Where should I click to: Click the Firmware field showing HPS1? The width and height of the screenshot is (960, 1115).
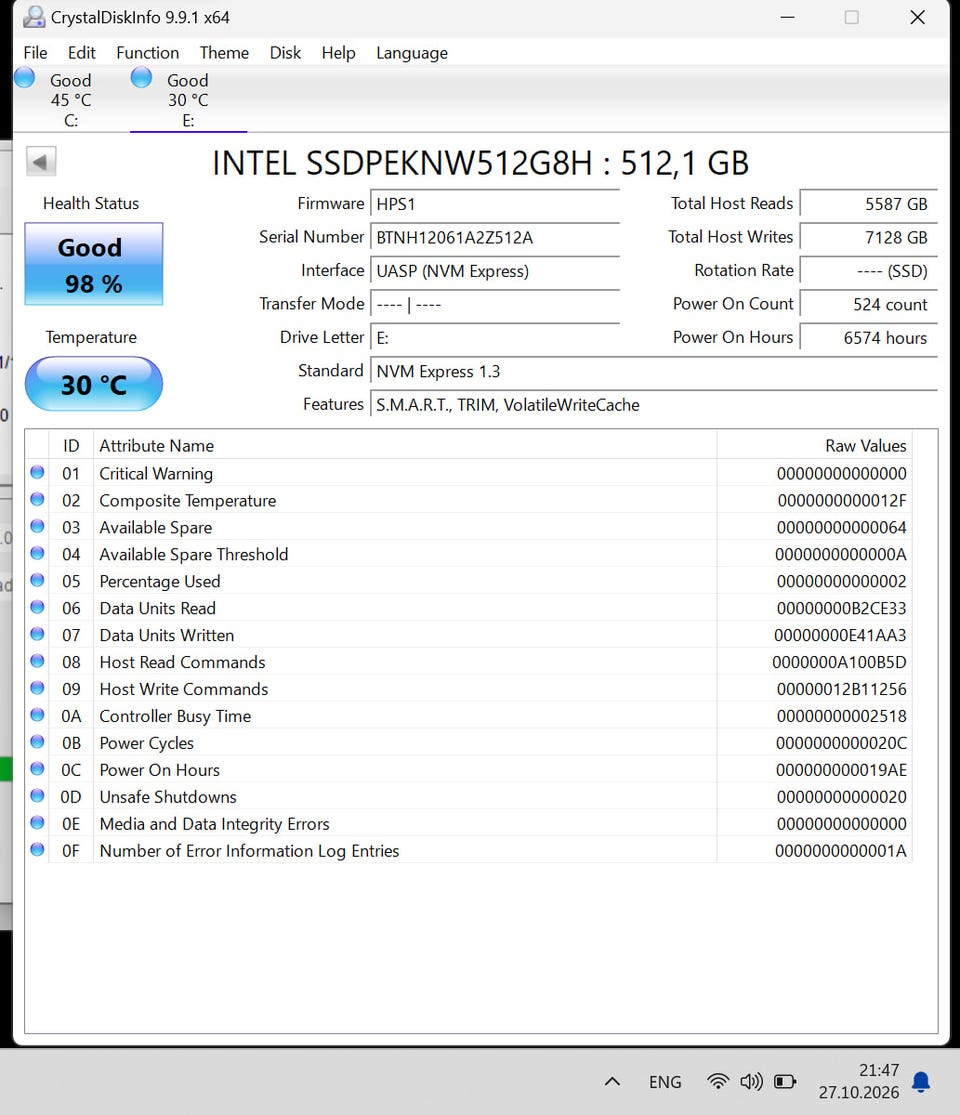pyautogui.click(x=495, y=204)
